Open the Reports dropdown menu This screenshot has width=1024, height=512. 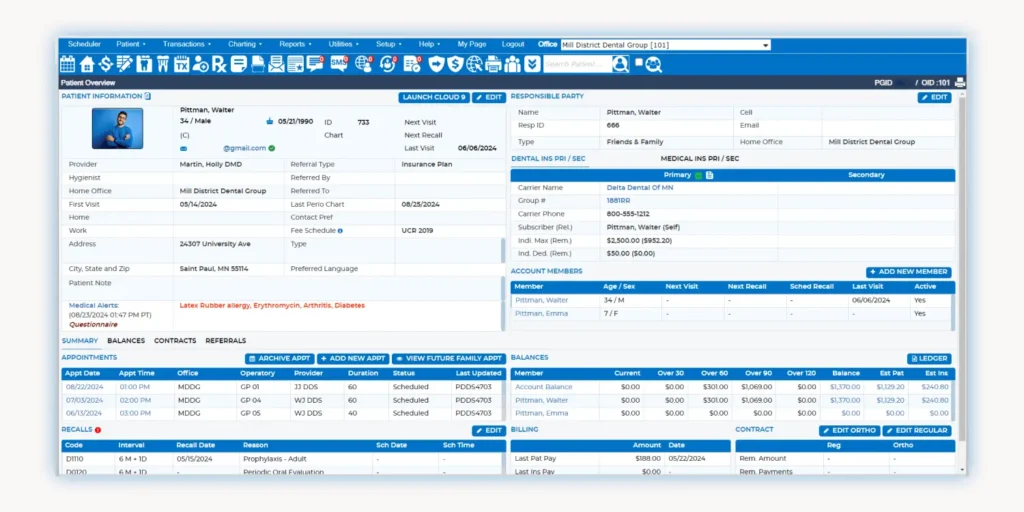point(295,45)
